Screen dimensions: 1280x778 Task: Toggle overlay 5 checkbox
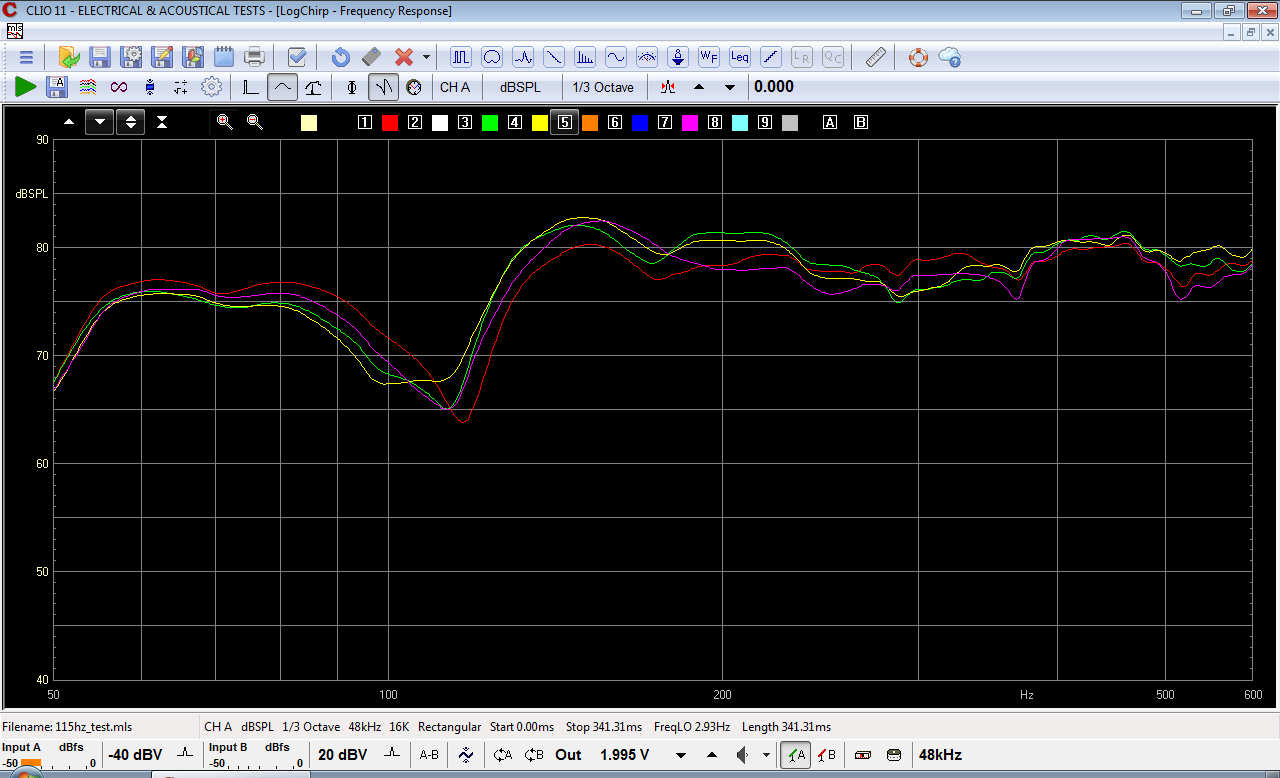click(x=565, y=122)
